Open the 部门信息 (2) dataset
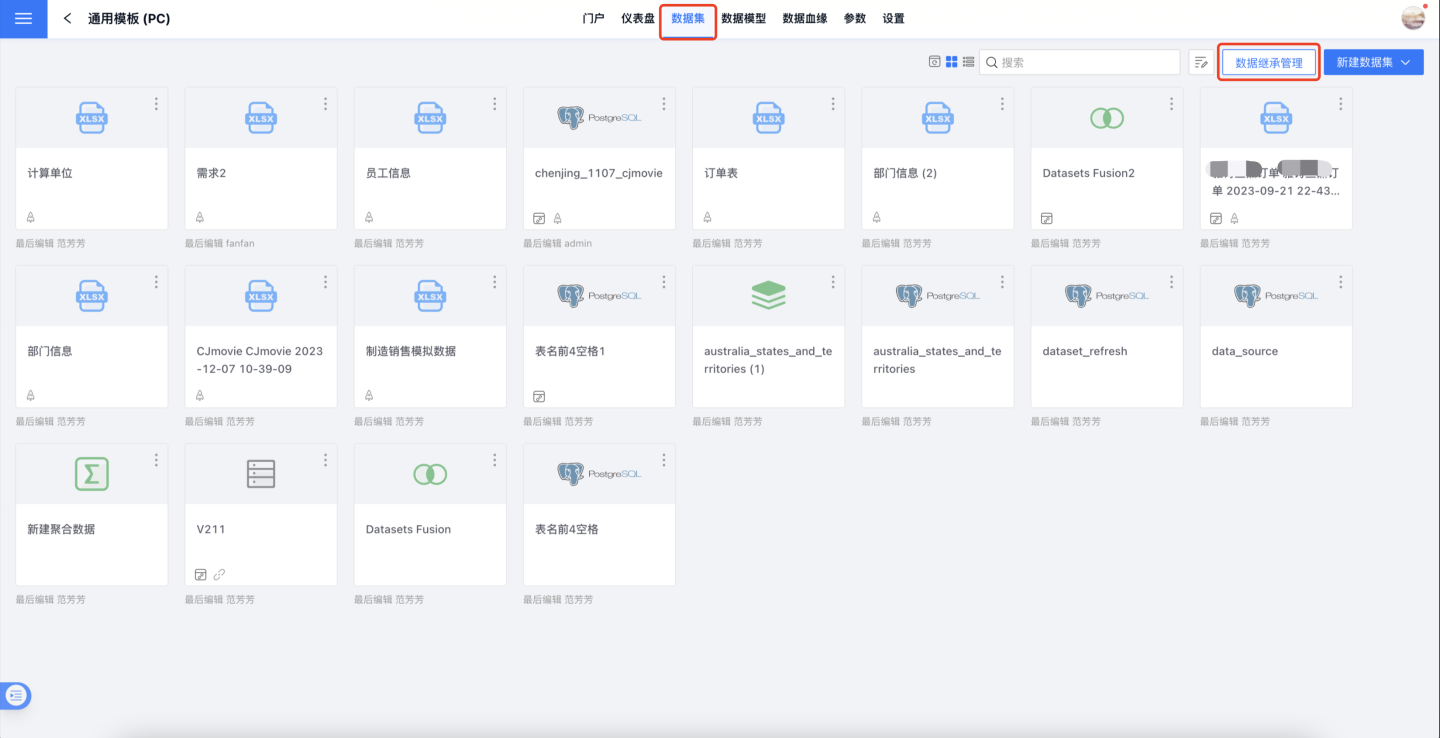 coord(905,173)
